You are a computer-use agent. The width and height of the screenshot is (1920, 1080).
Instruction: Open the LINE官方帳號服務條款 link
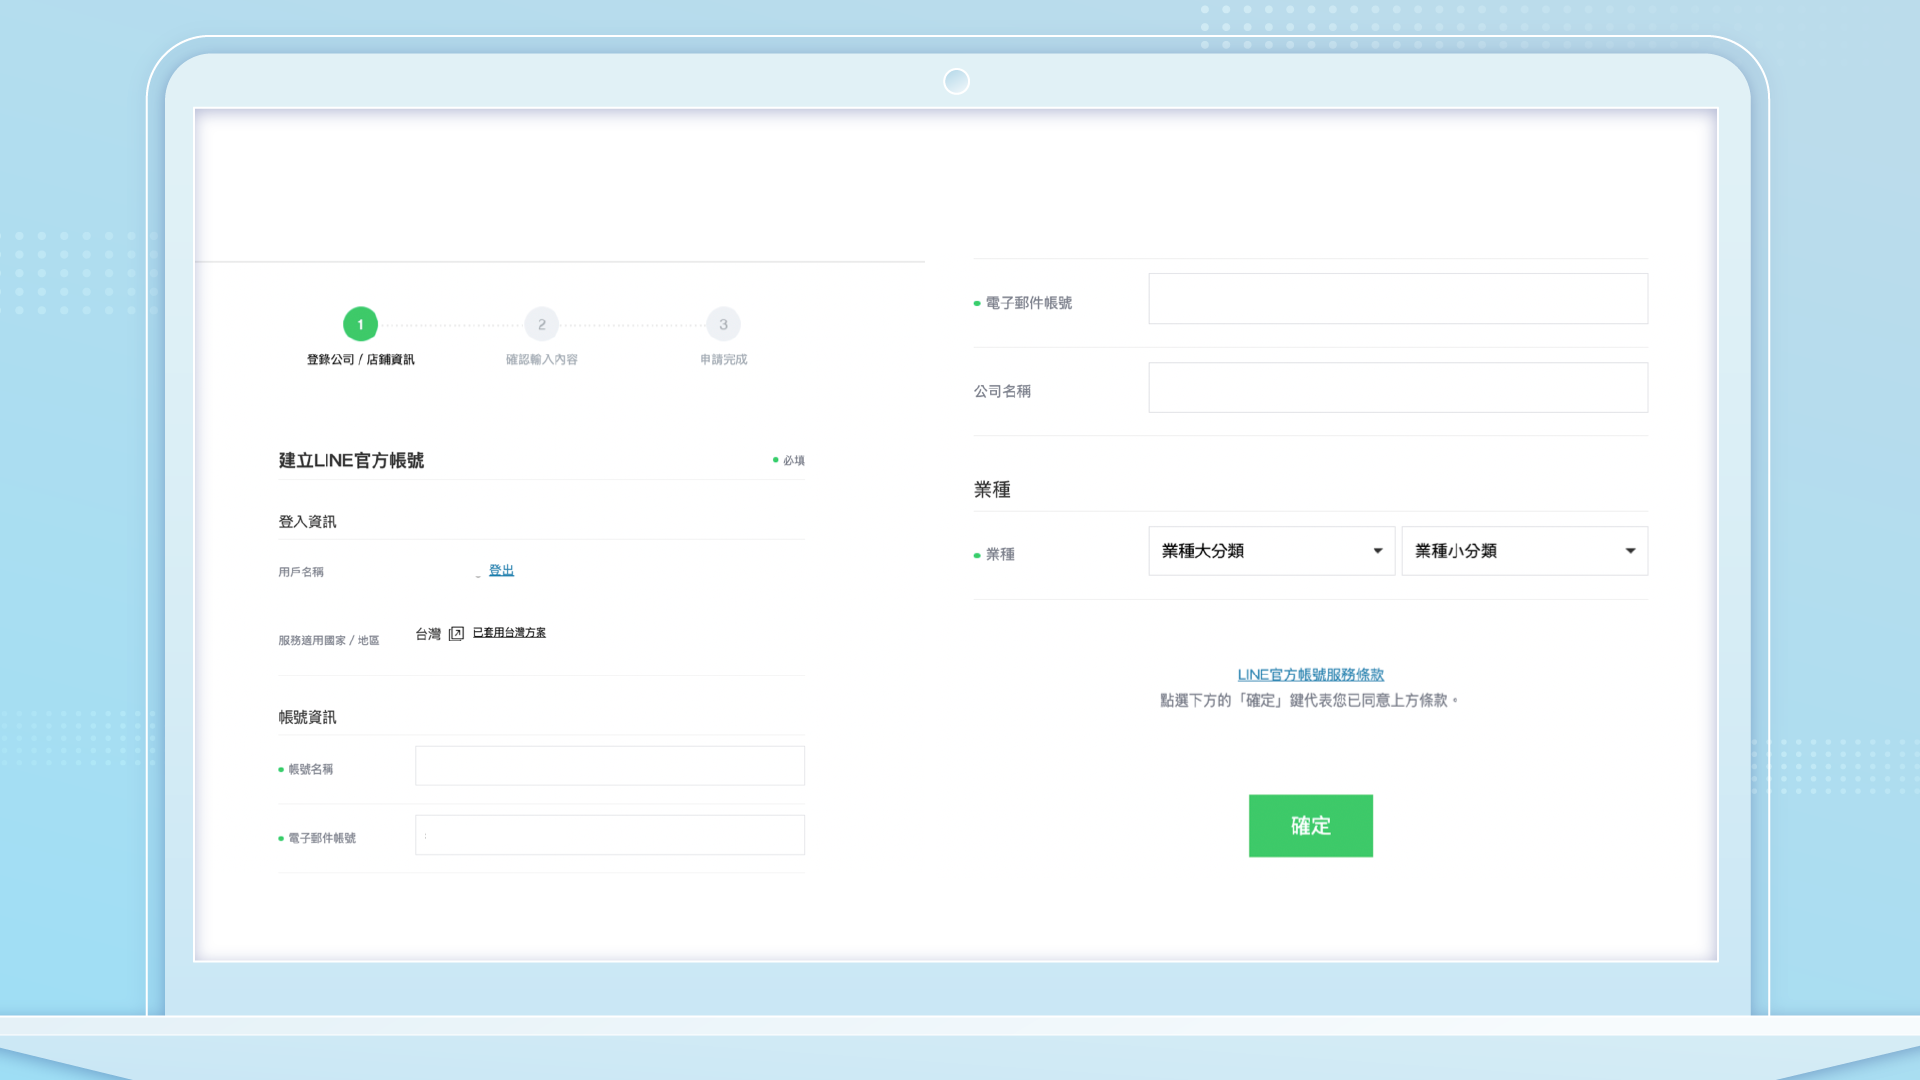pos(1310,675)
